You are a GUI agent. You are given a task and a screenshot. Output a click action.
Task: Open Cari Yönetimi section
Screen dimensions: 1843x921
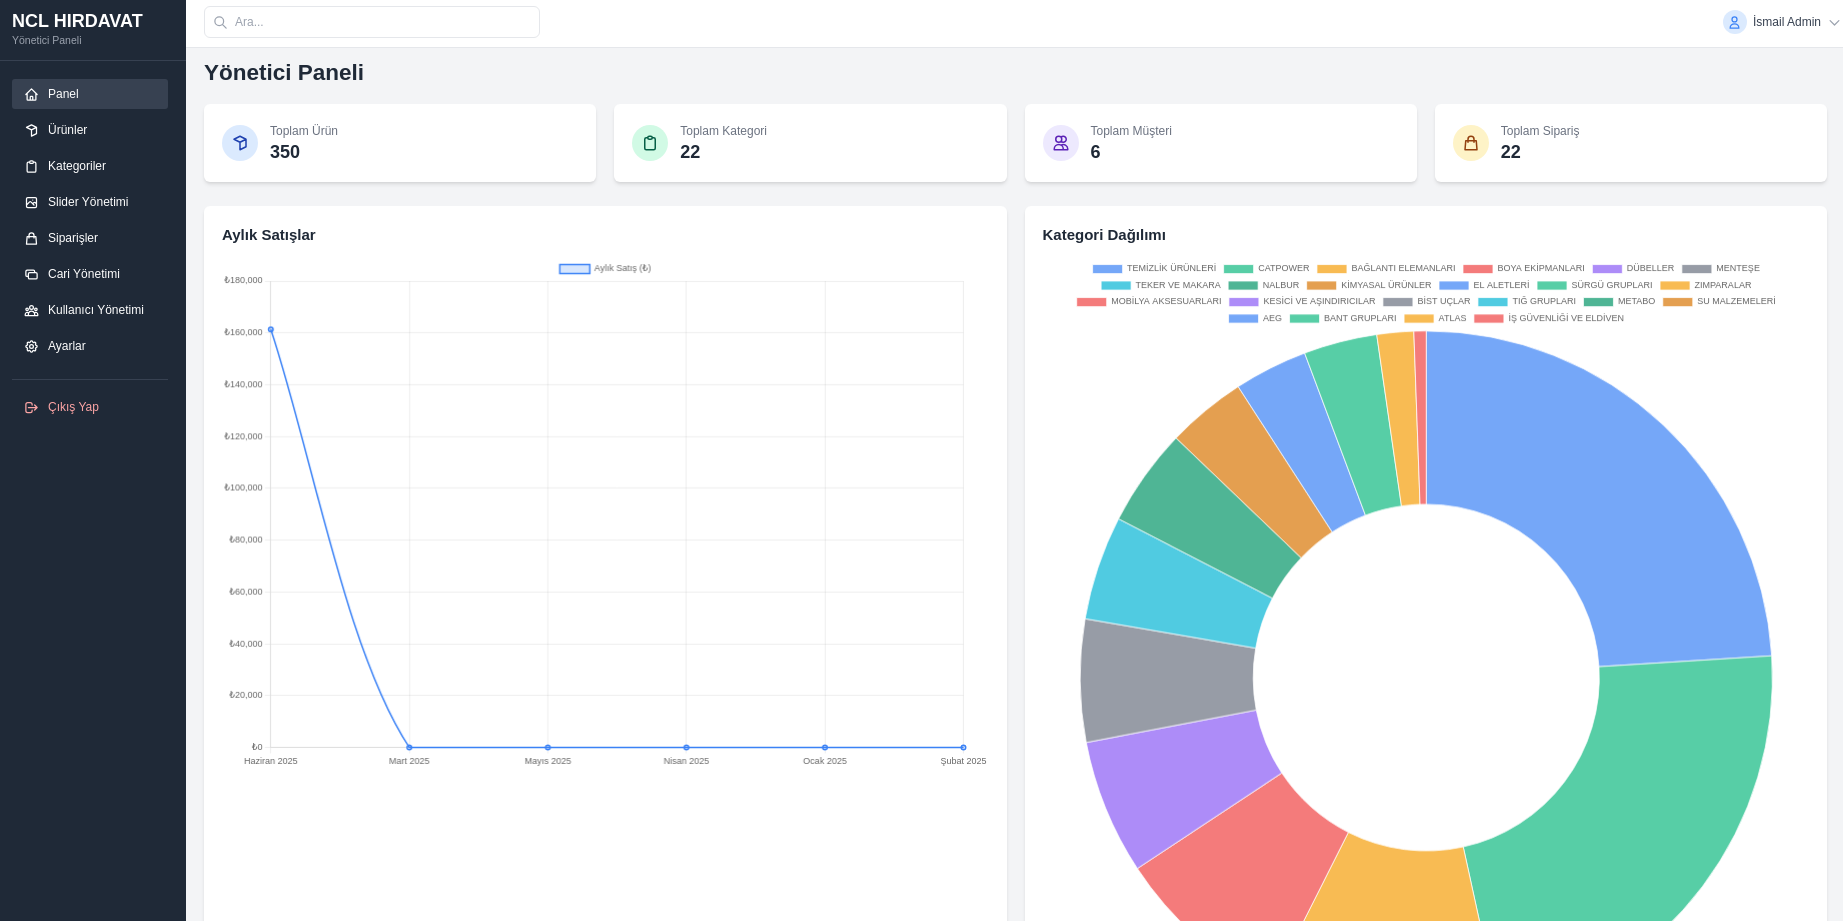[x=90, y=274]
